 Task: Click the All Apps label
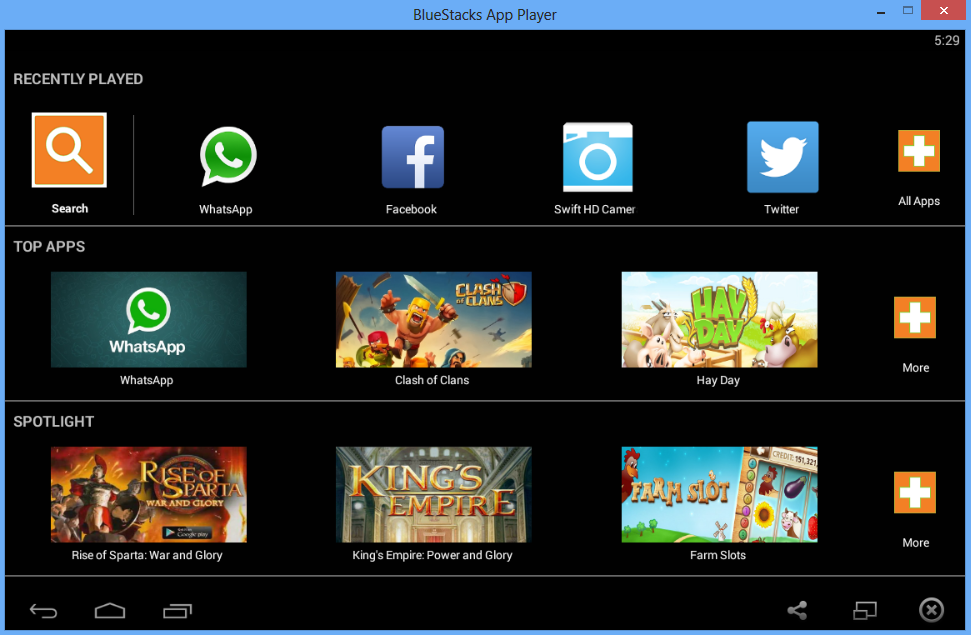[x=919, y=201]
